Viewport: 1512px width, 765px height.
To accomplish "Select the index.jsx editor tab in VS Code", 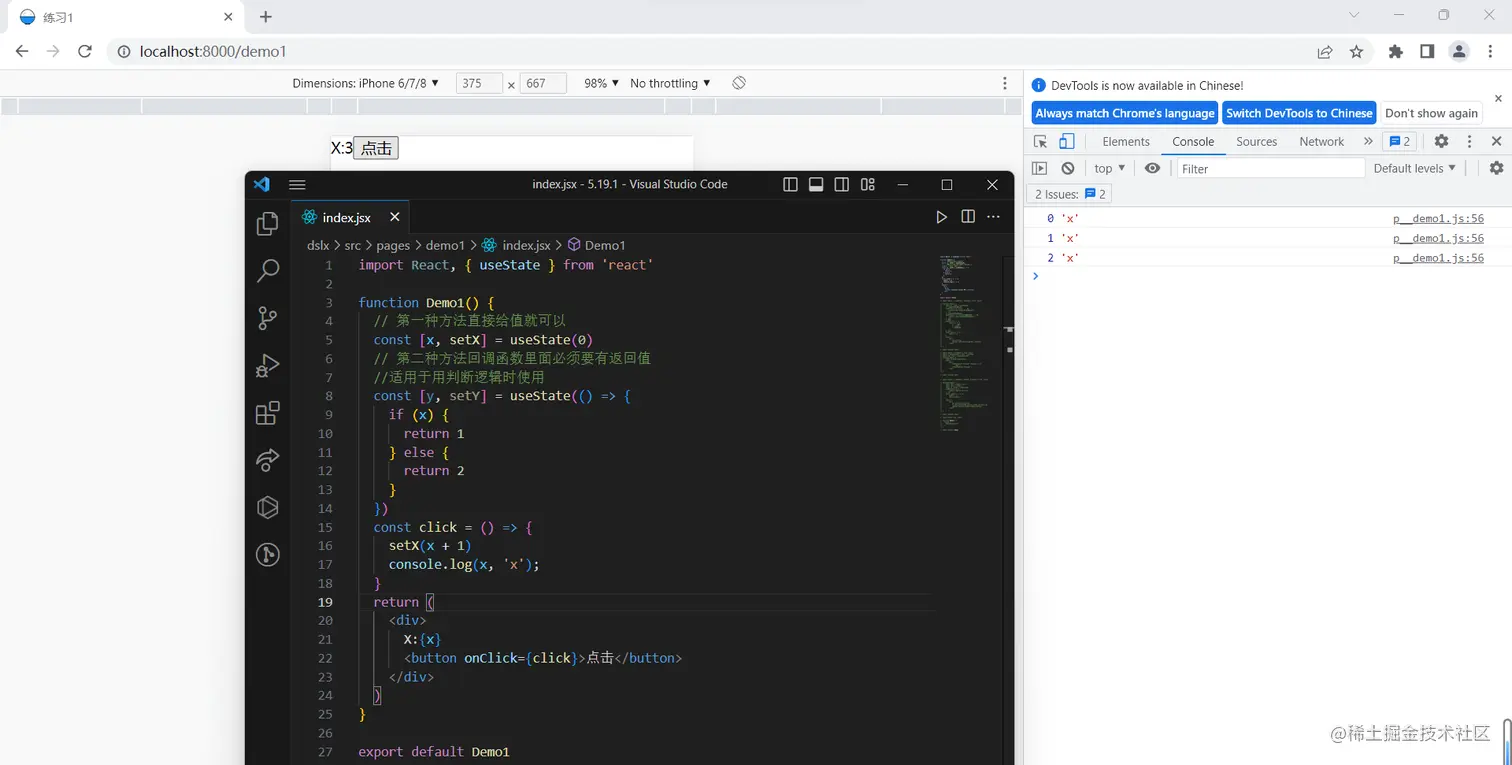I will pos(350,217).
